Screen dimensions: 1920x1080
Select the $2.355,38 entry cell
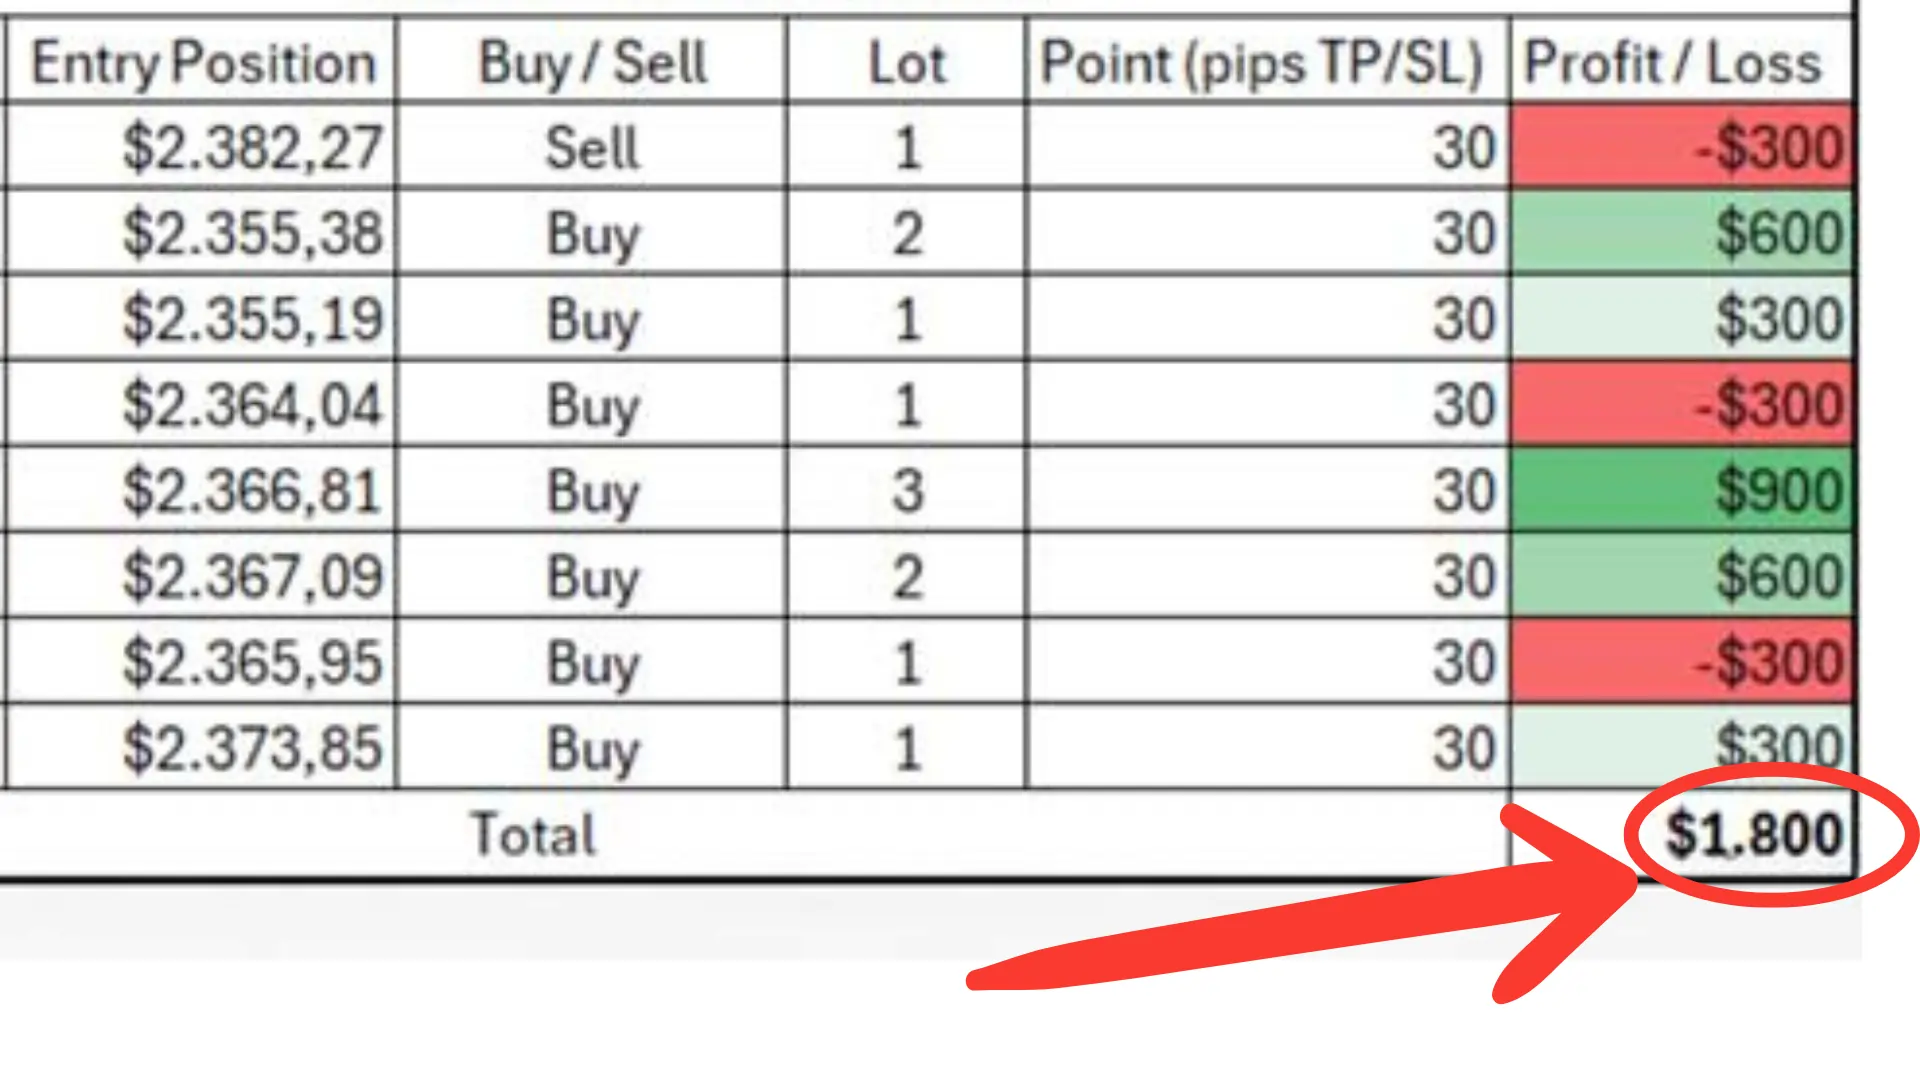[x=200, y=232]
